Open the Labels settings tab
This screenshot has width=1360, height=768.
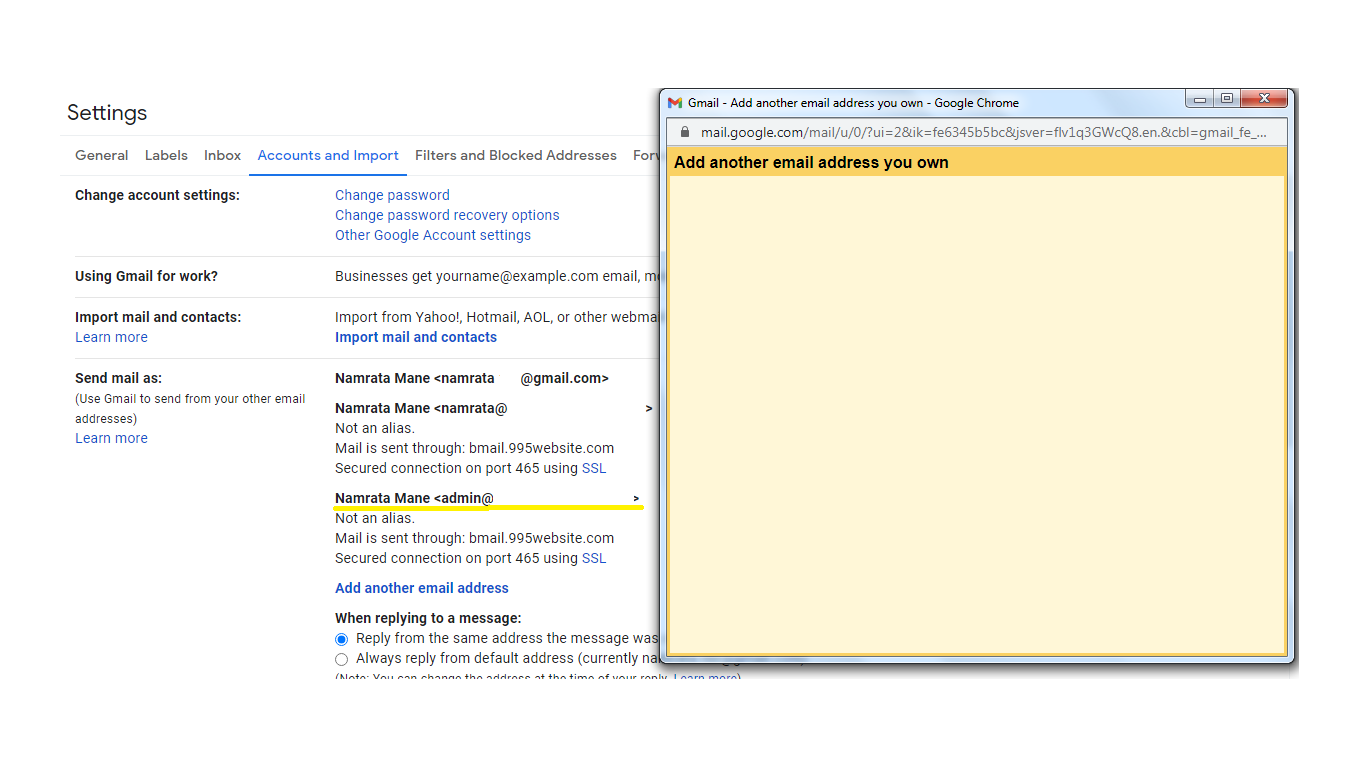166,156
